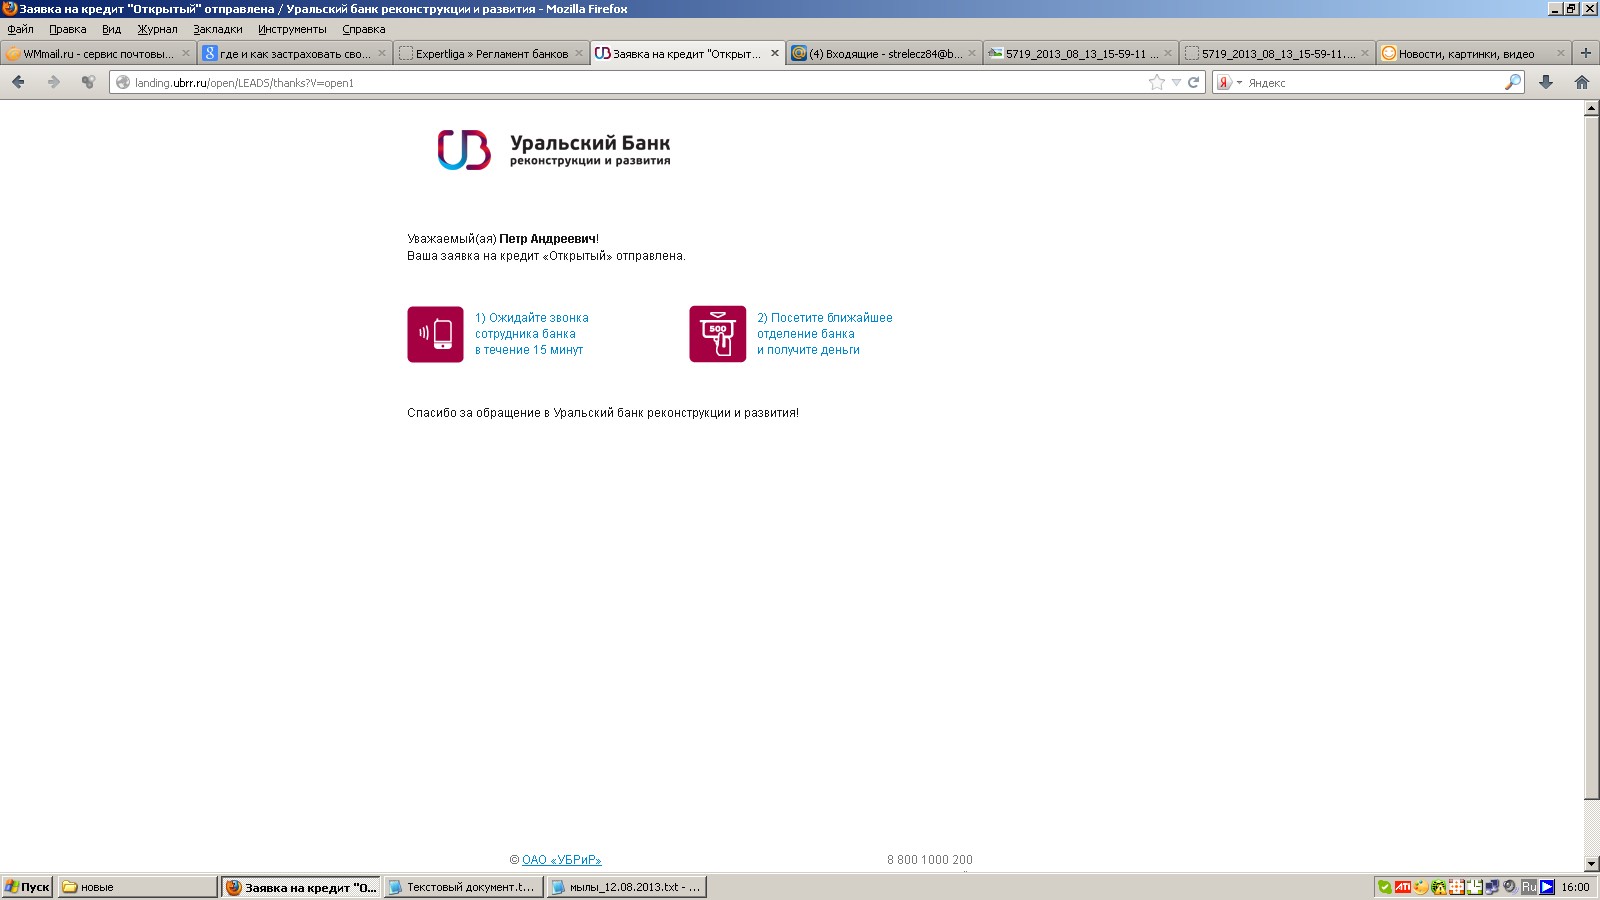Screen dimensions: 1600x900
Task: Click the Посетите ближайшее отделение банка text
Action: [824, 334]
